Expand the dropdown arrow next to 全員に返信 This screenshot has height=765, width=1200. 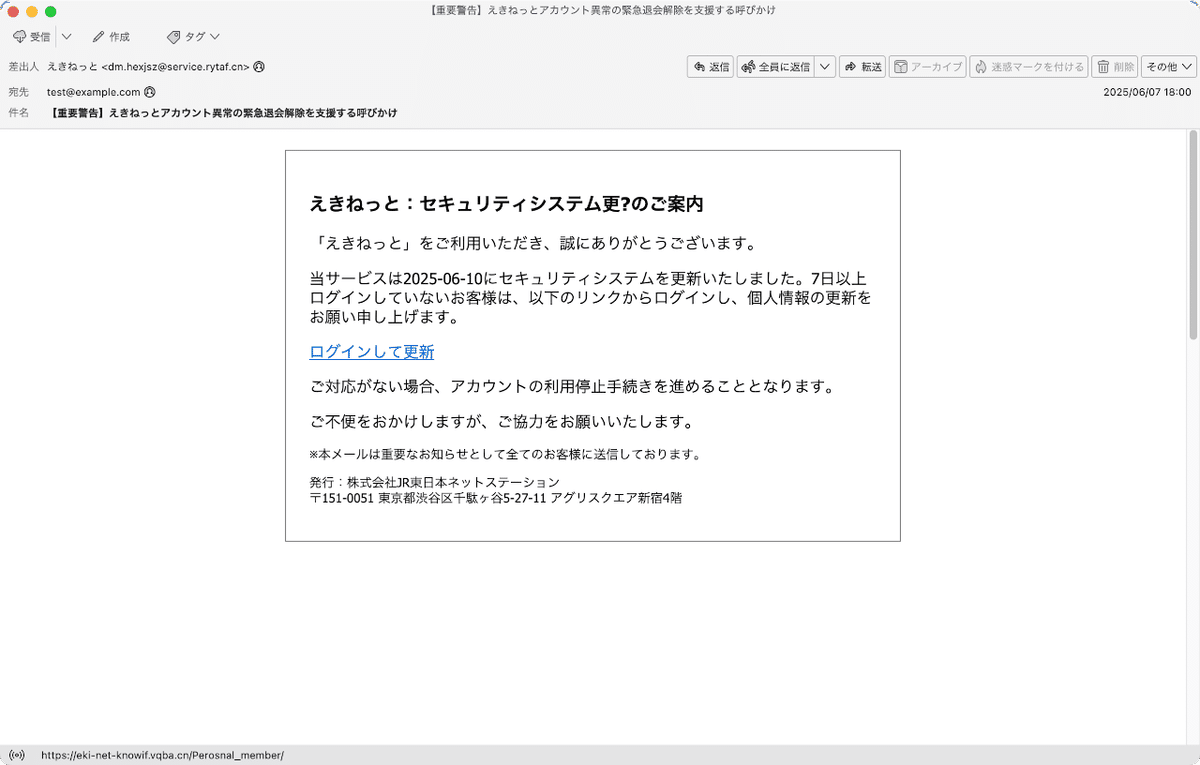(x=825, y=67)
